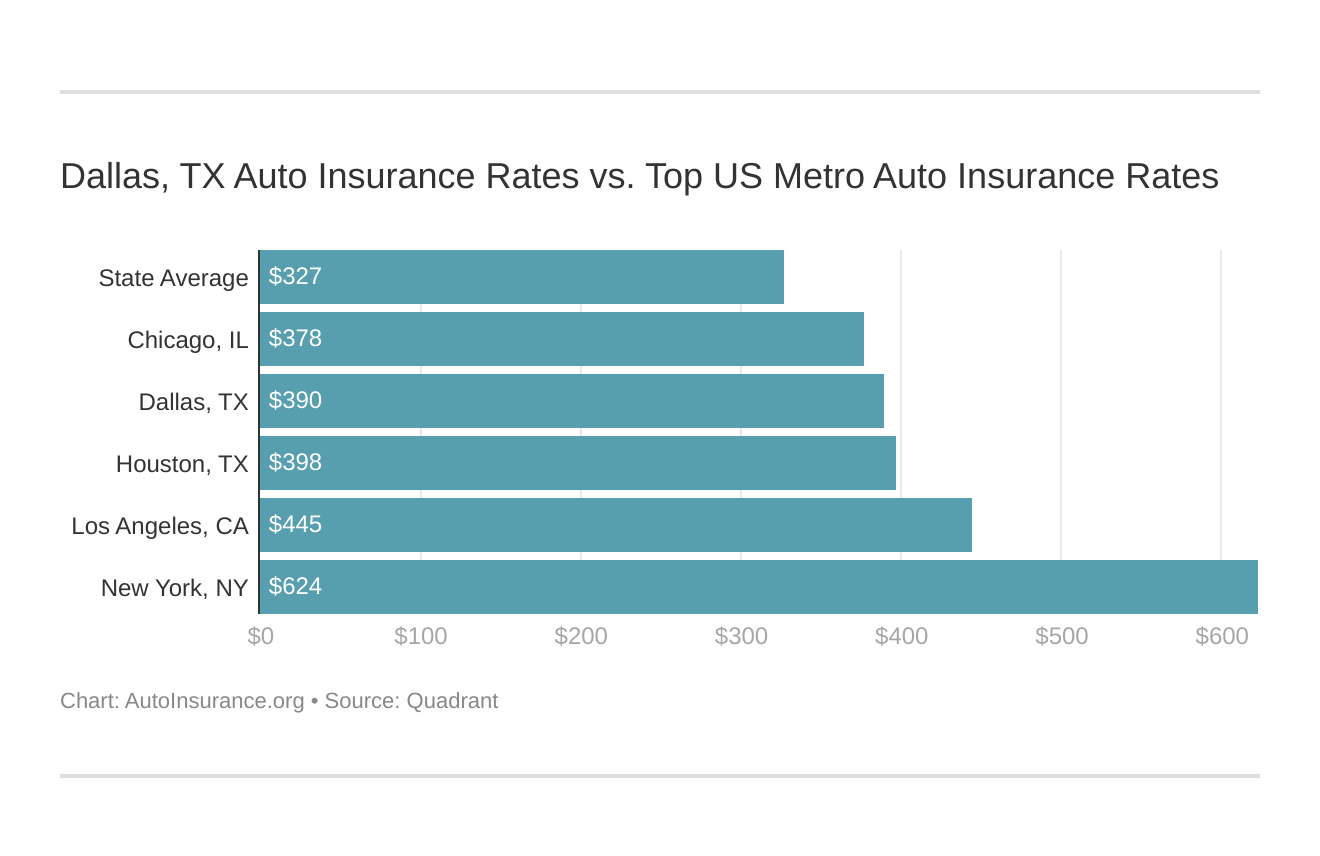
Task: Click the $500 x-axis tick label
Action: [x=1061, y=636]
